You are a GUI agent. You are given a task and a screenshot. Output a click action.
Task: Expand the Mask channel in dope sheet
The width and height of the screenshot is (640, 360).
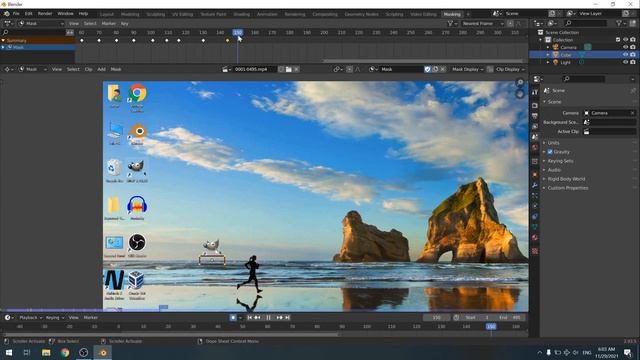pyautogui.click(x=3, y=47)
